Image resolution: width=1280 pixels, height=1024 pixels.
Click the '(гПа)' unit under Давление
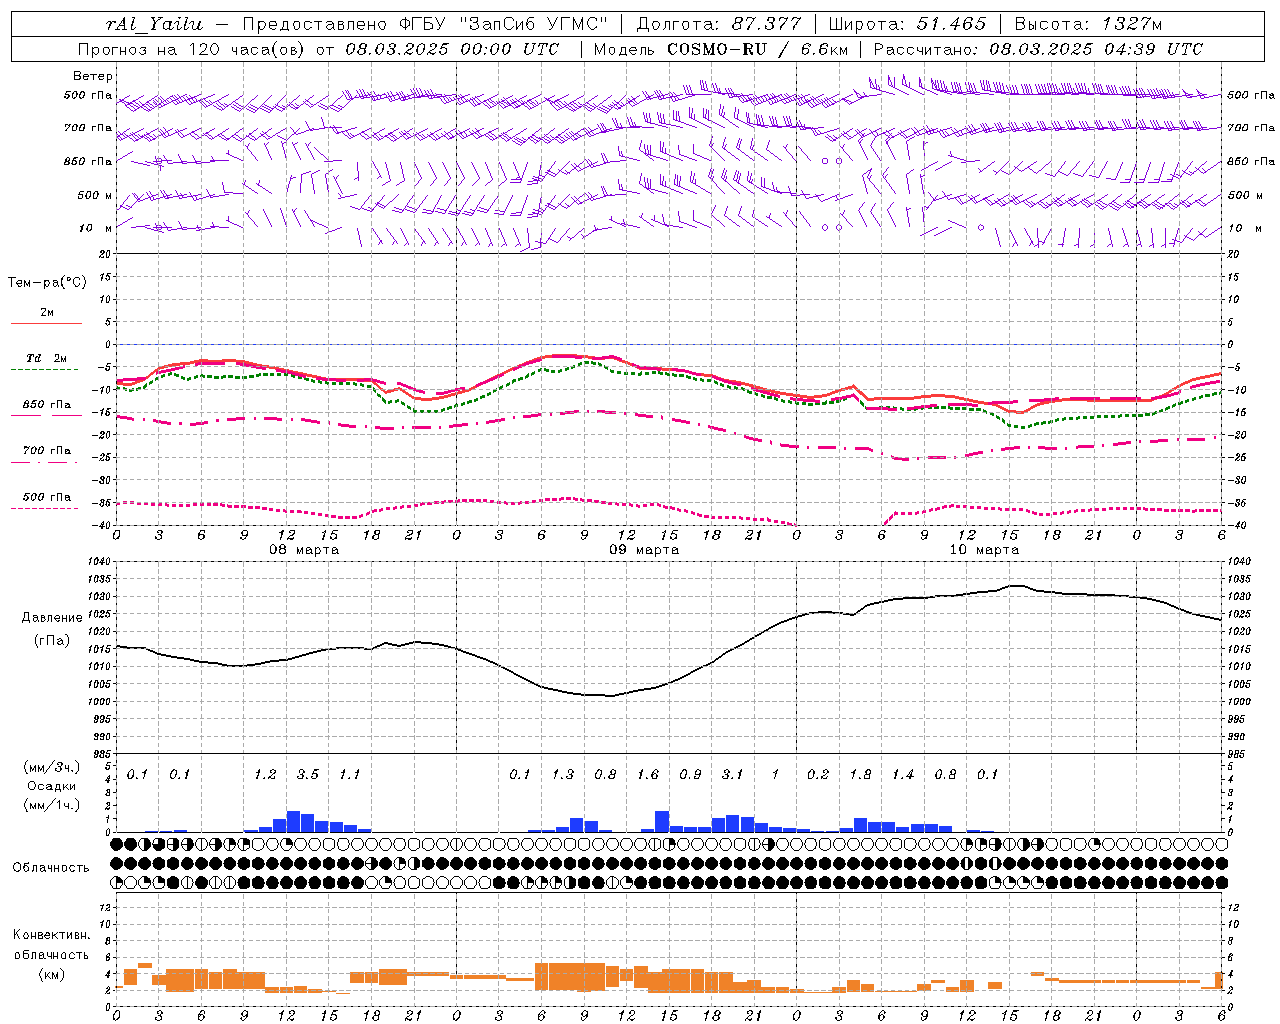pos(52,640)
